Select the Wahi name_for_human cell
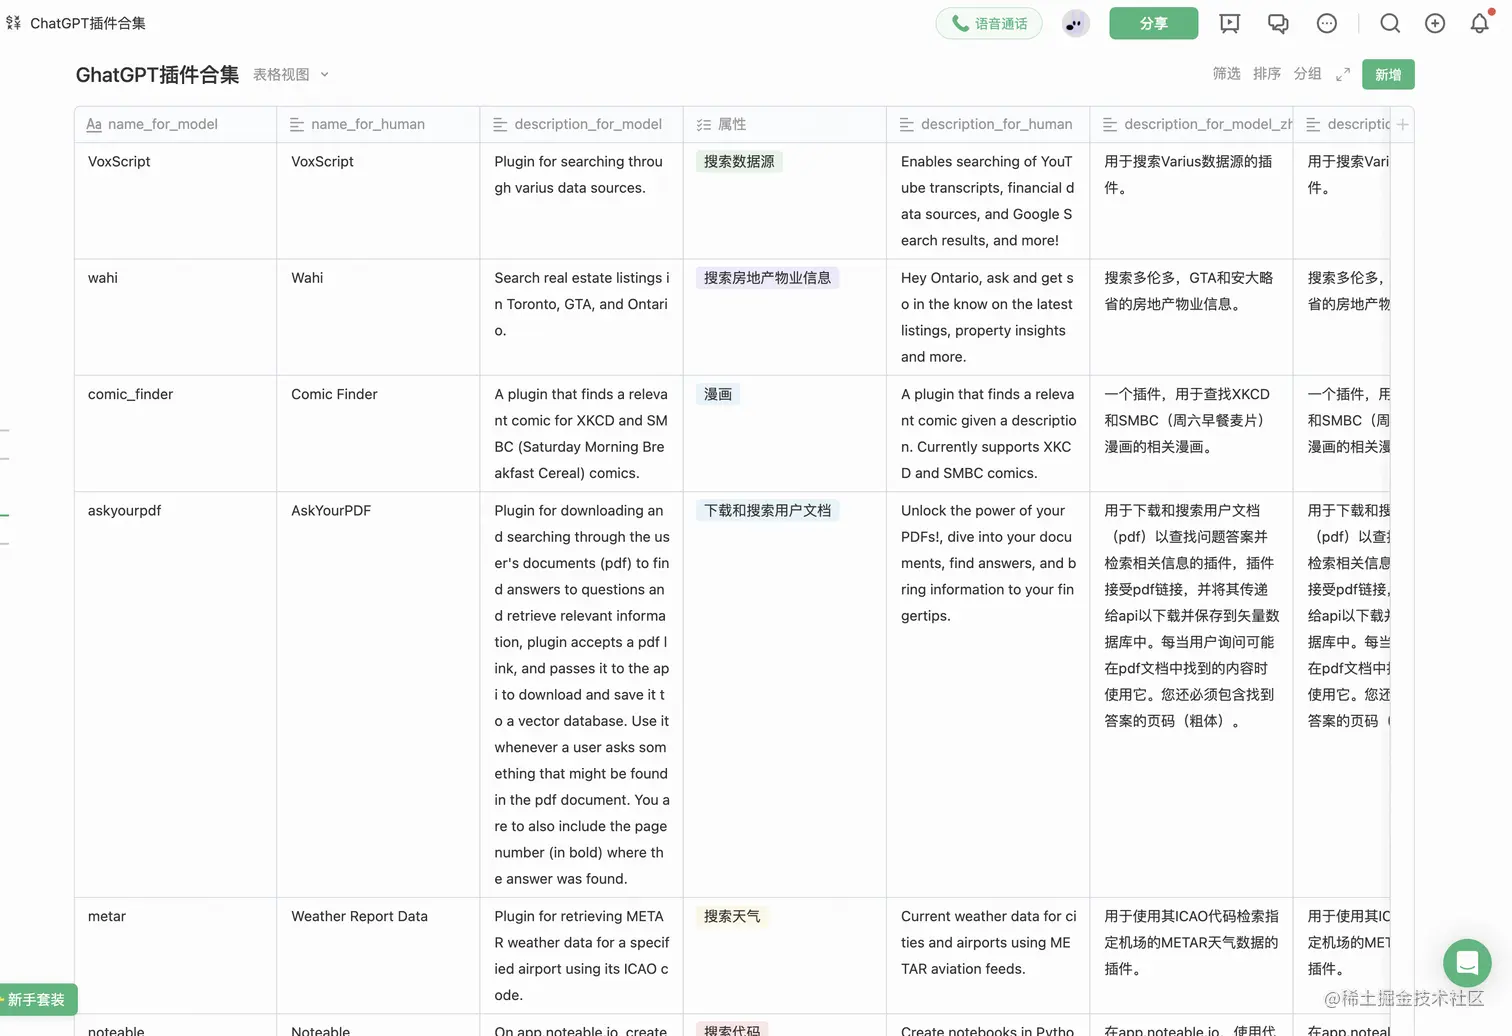The width and height of the screenshot is (1512, 1036). 378,317
